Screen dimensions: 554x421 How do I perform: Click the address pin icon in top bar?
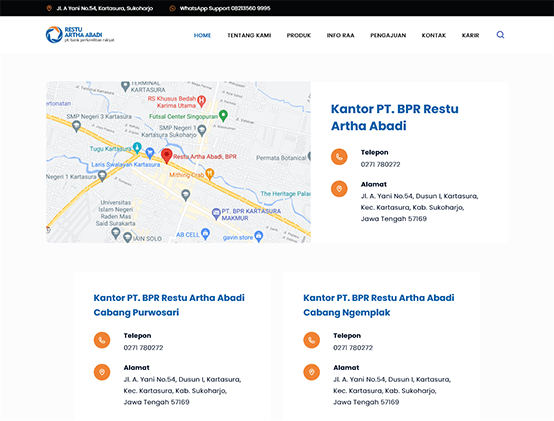pos(49,8)
